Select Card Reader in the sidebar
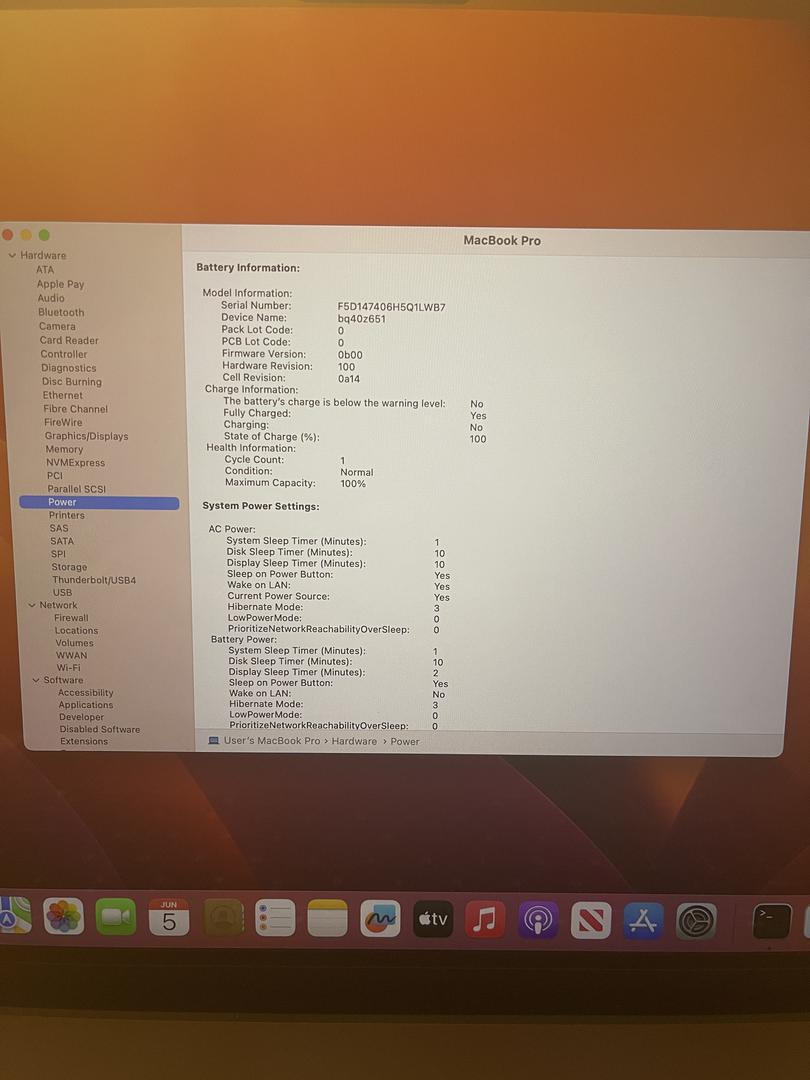The height and width of the screenshot is (1080, 810). click(x=69, y=340)
